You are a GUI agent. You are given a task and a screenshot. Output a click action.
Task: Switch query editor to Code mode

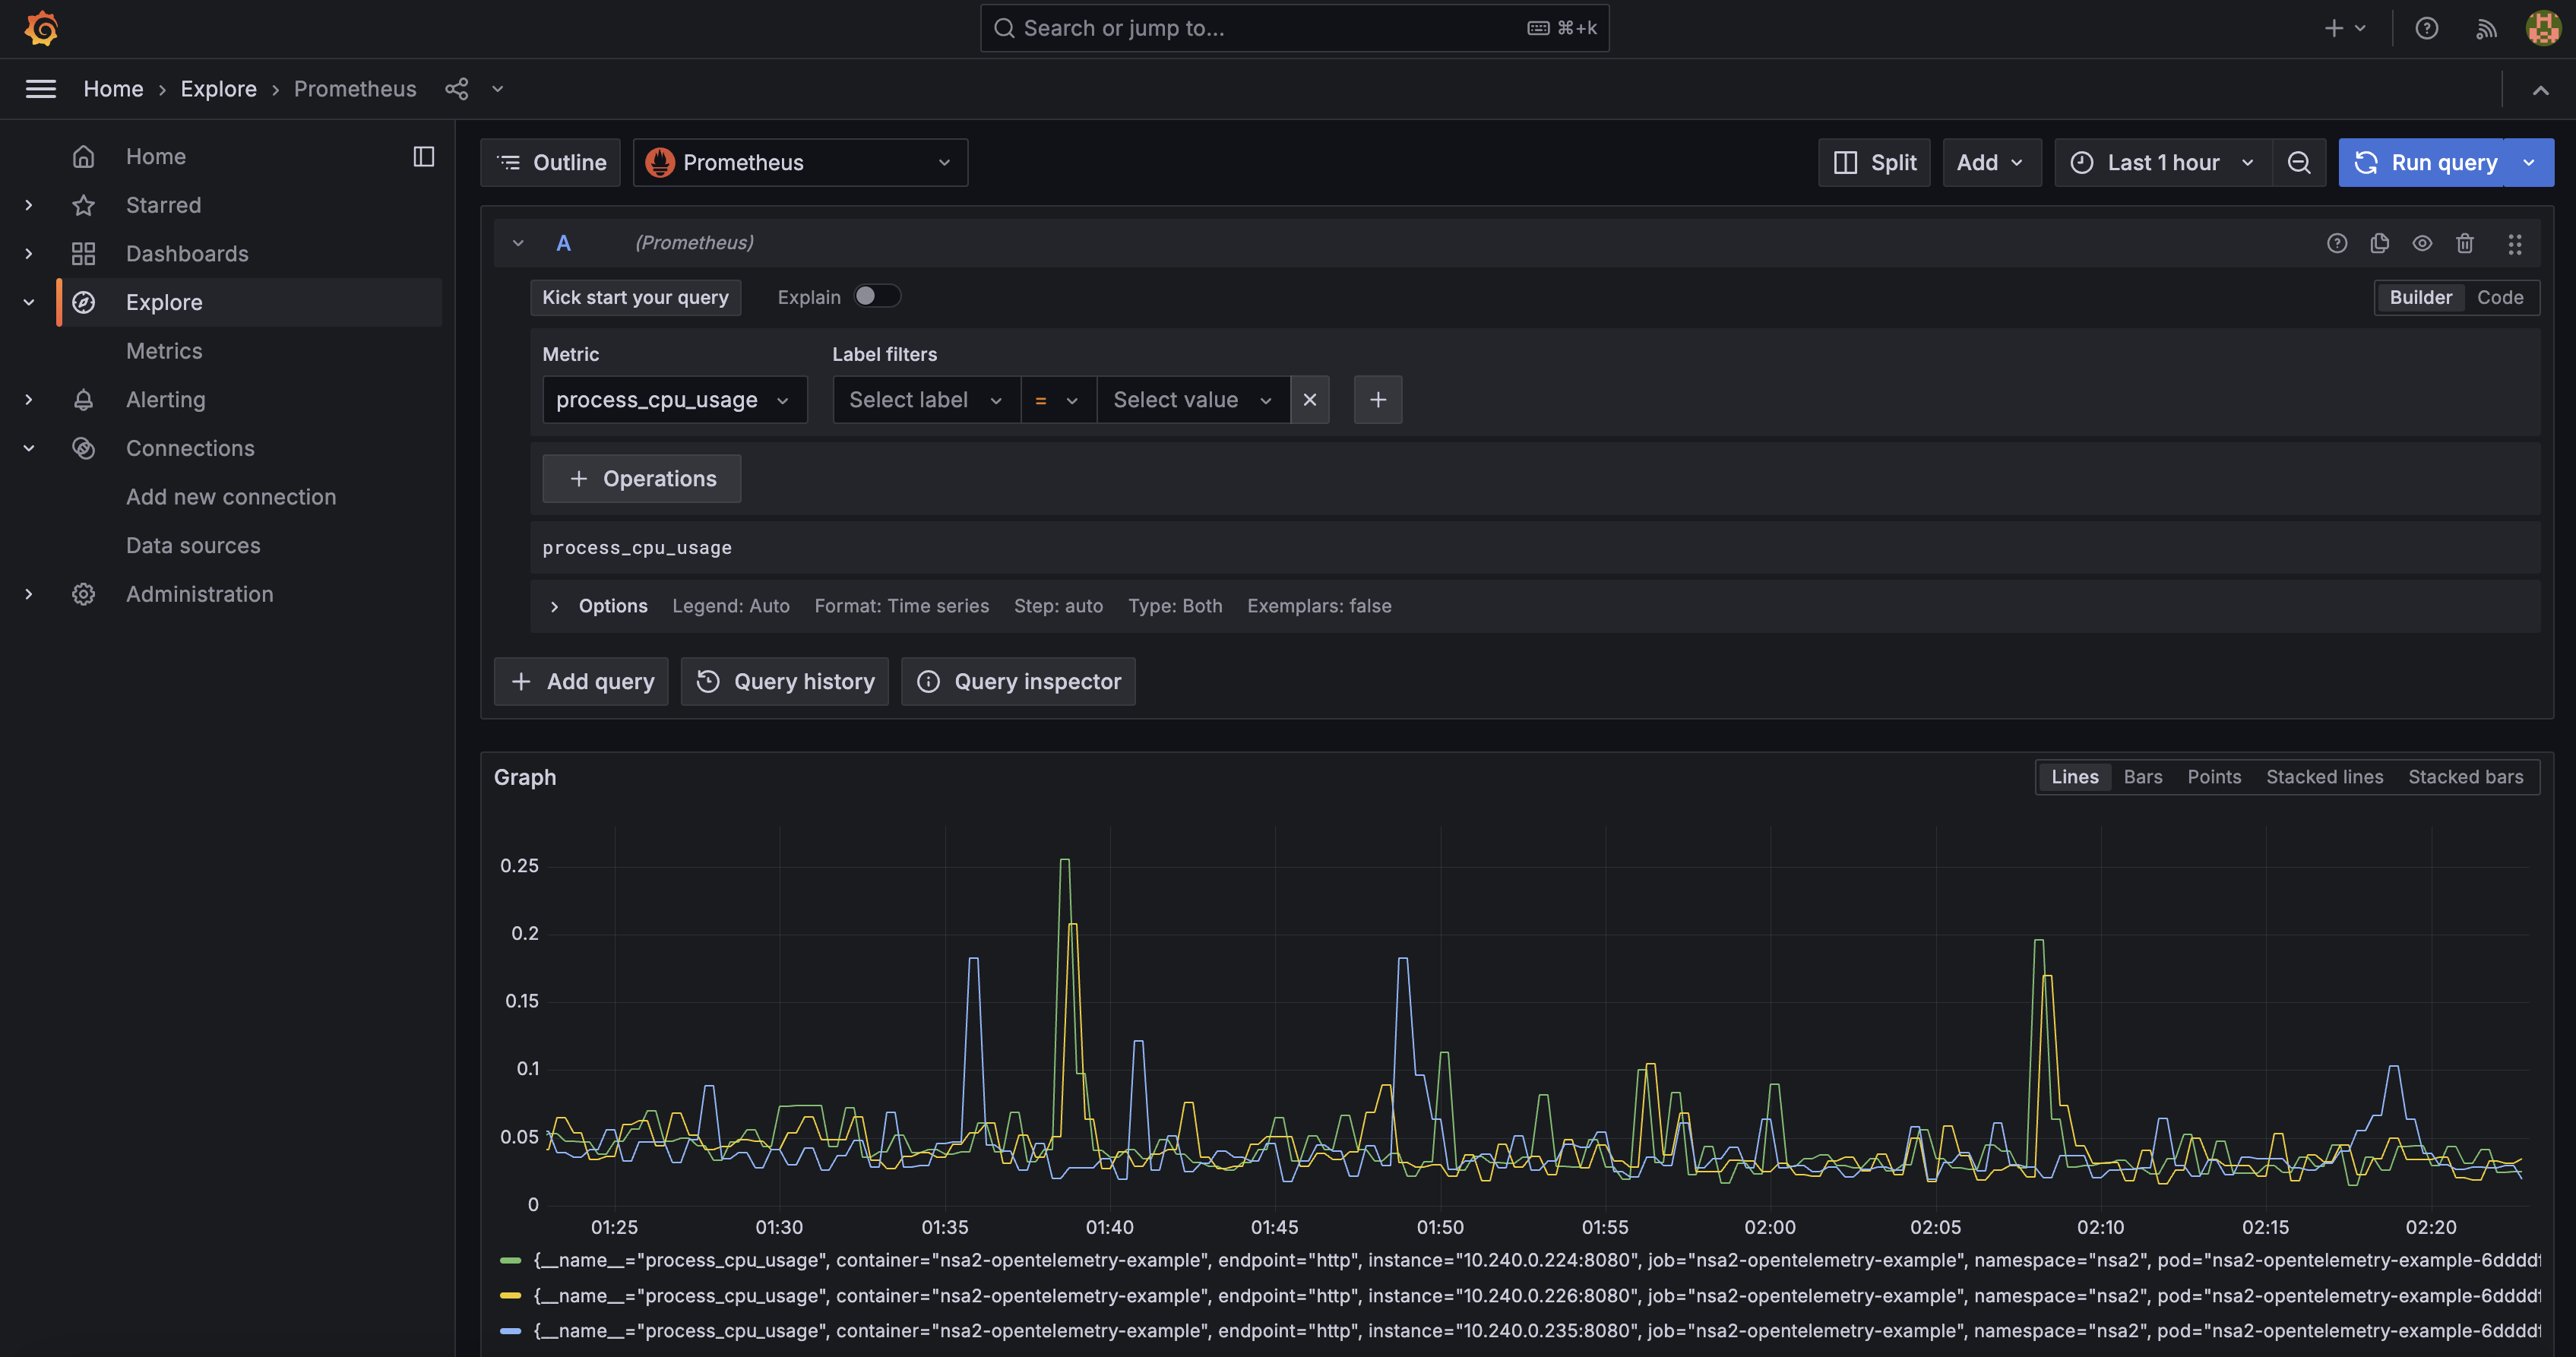(2500, 297)
